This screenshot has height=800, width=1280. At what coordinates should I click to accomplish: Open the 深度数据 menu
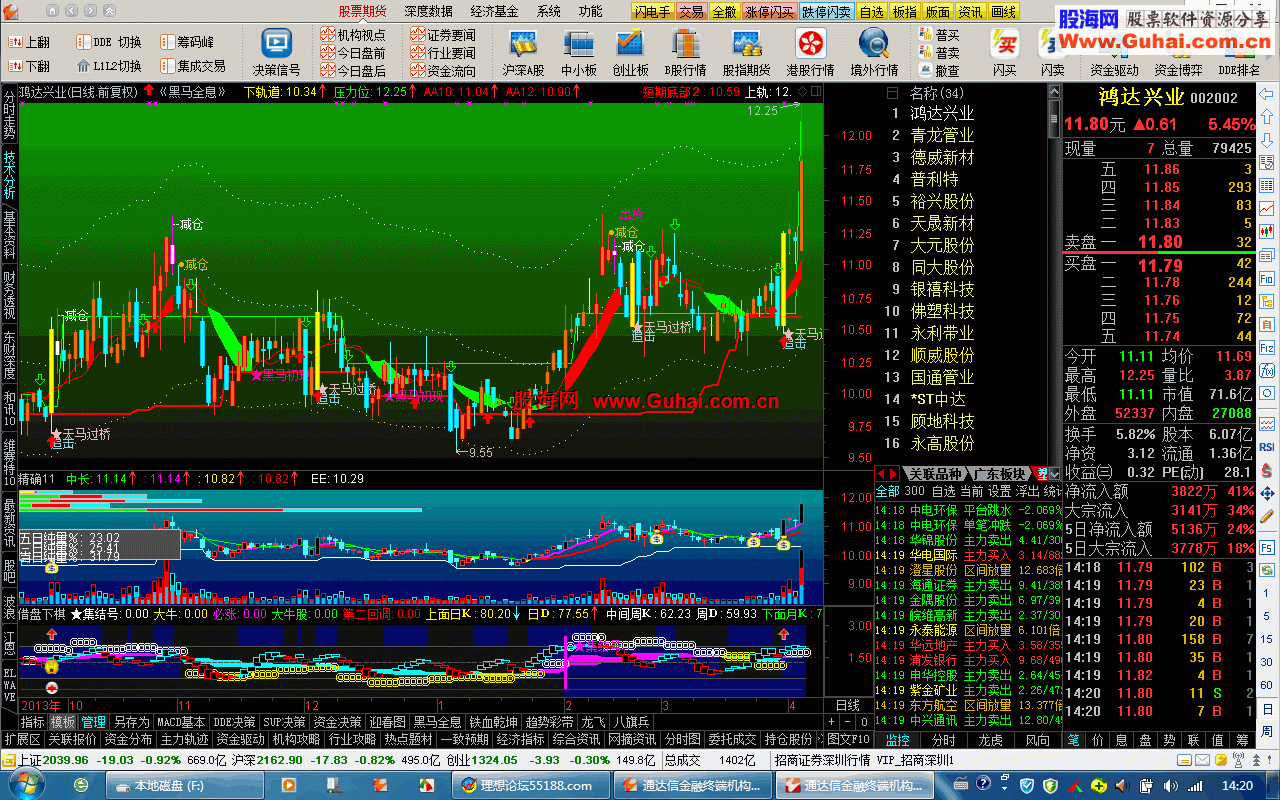[429, 11]
